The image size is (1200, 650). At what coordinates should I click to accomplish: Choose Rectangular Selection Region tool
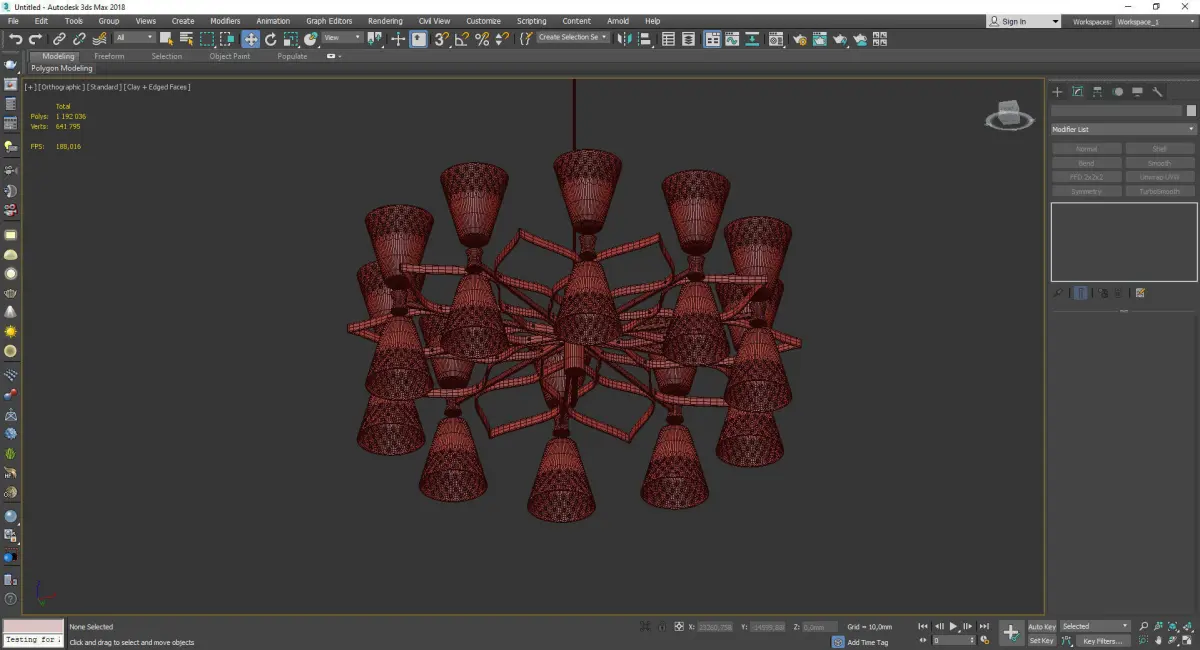click(207, 39)
